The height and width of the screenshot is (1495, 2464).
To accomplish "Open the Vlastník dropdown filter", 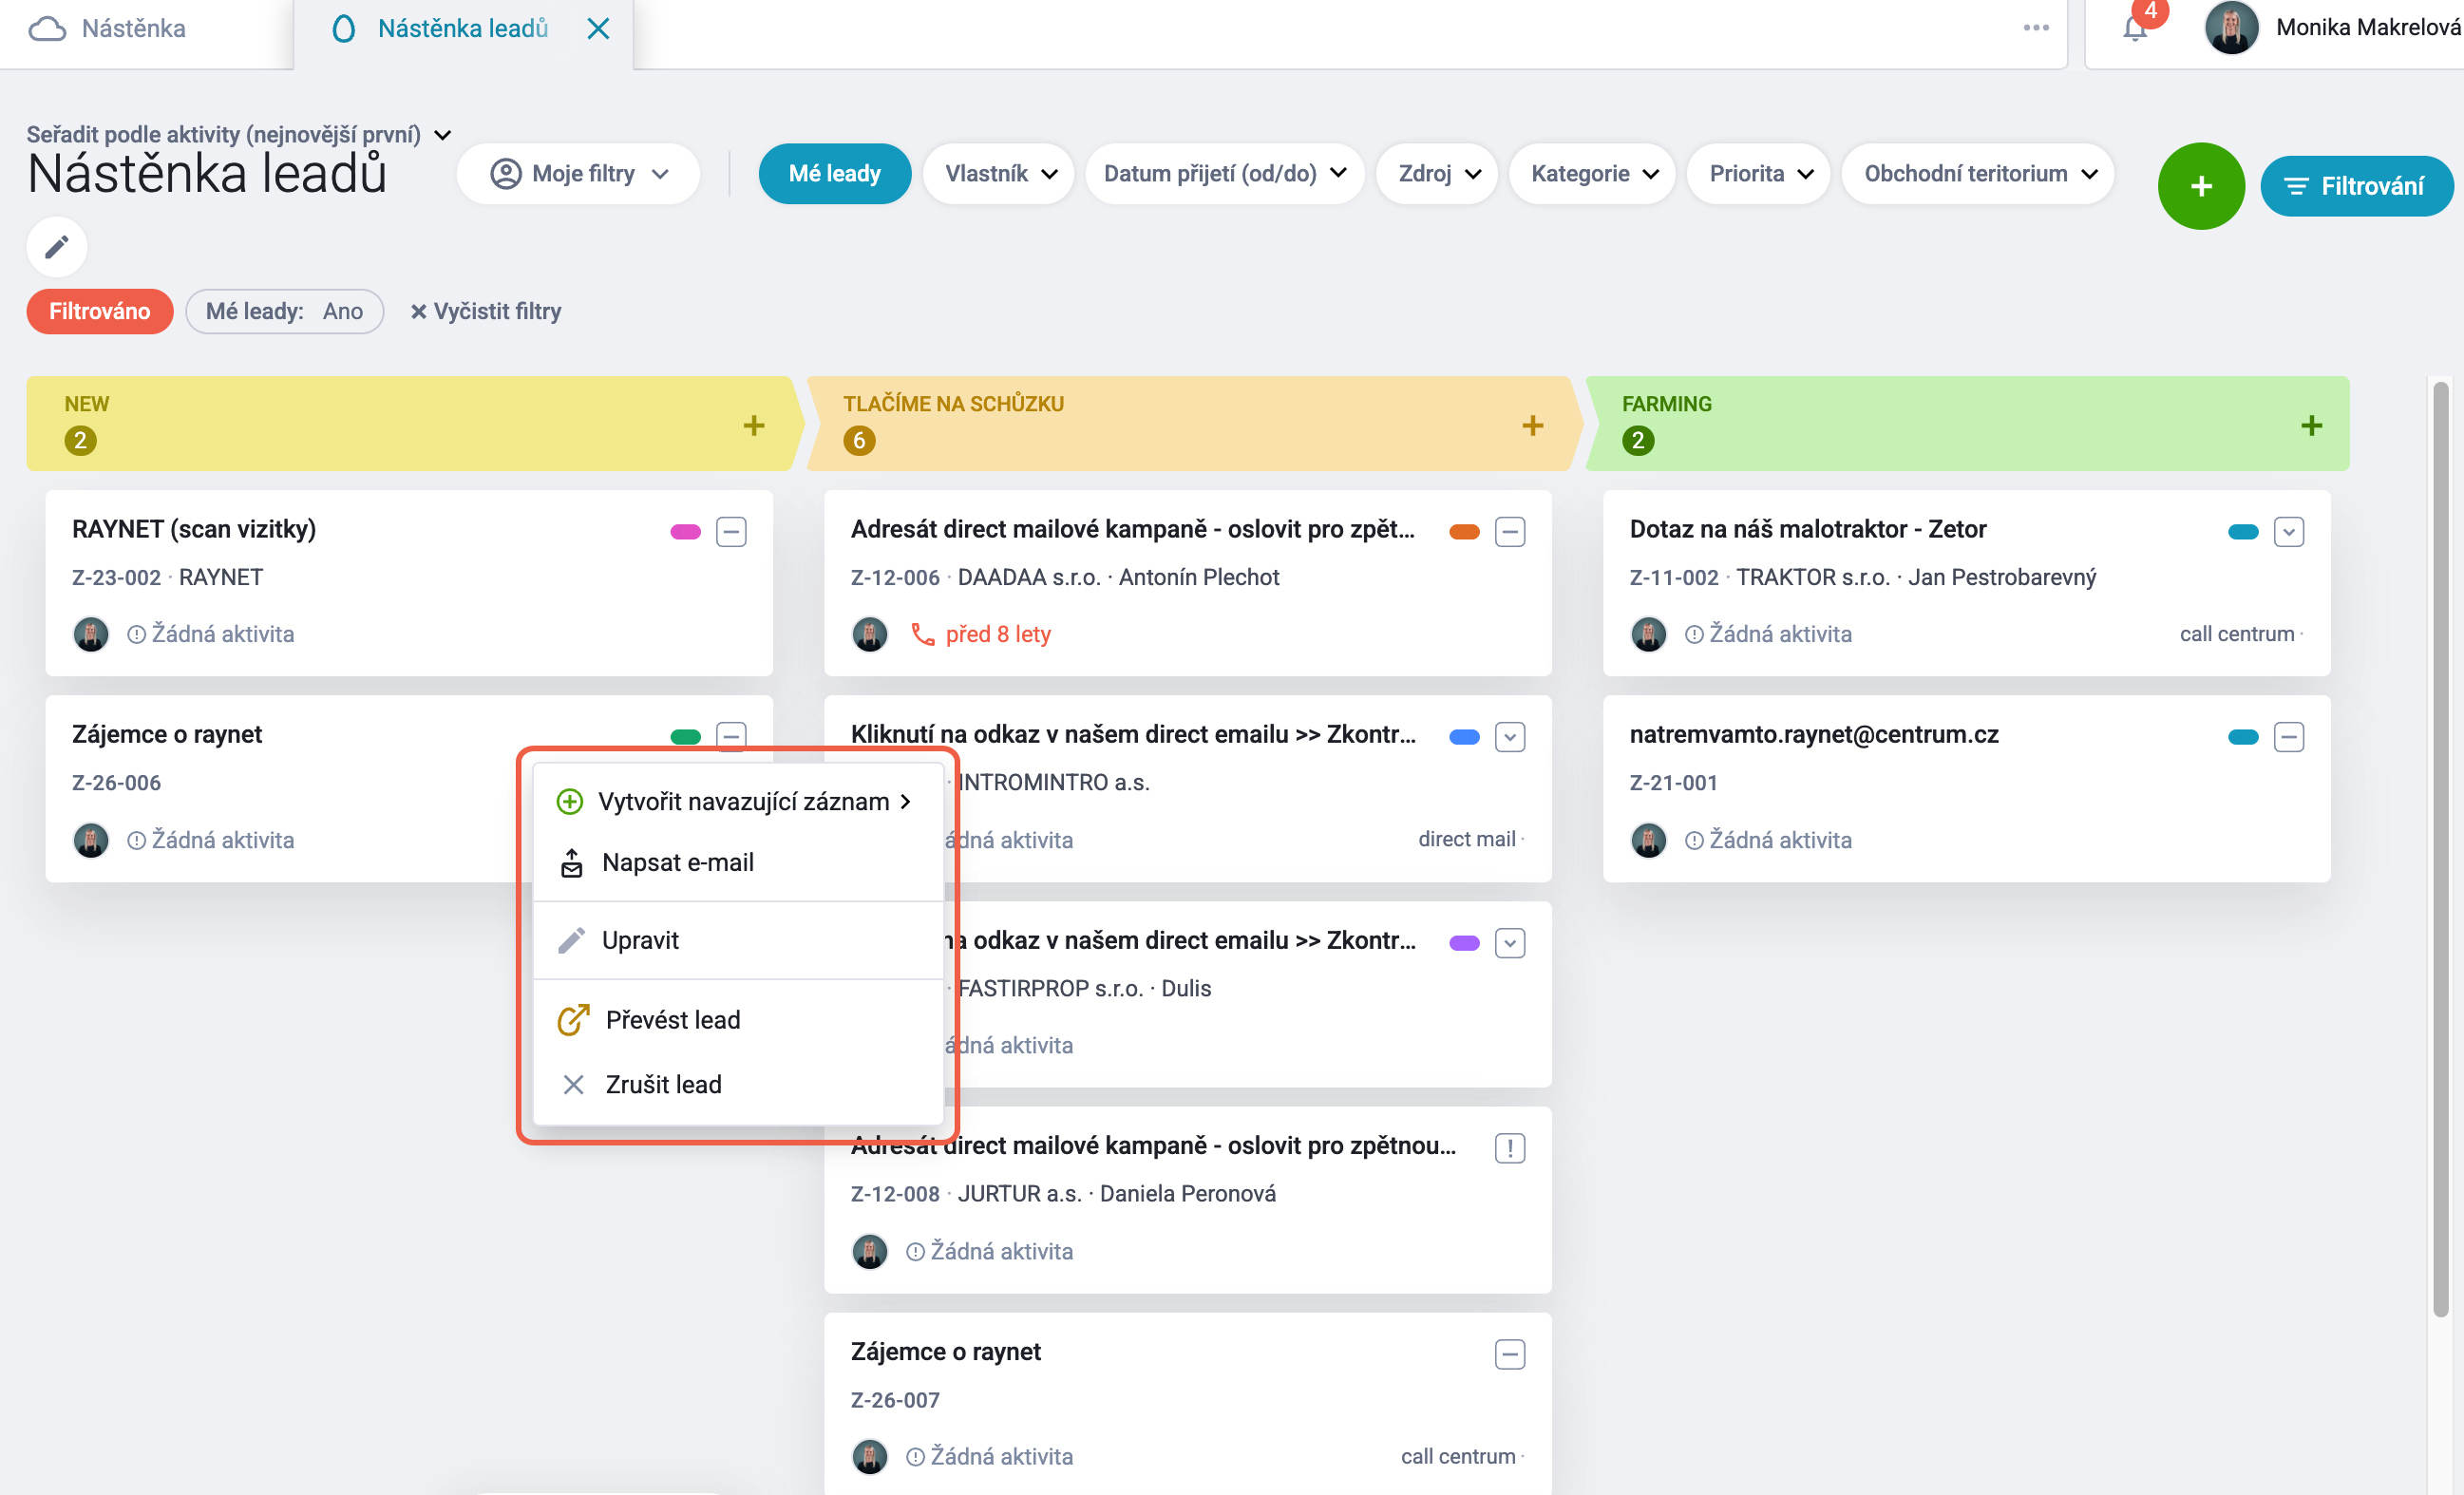I will click(x=999, y=174).
